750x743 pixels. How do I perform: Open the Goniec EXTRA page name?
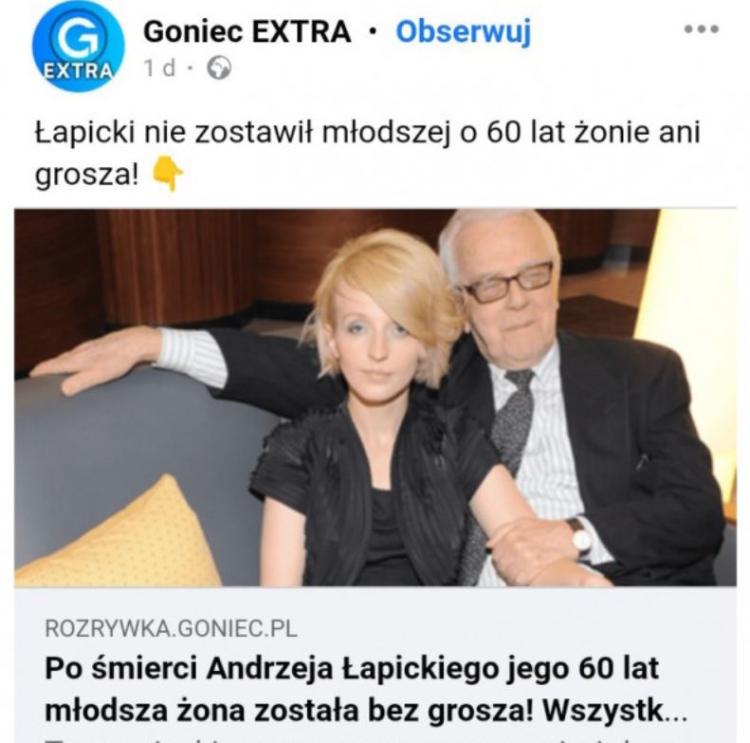pyautogui.click(x=247, y=32)
